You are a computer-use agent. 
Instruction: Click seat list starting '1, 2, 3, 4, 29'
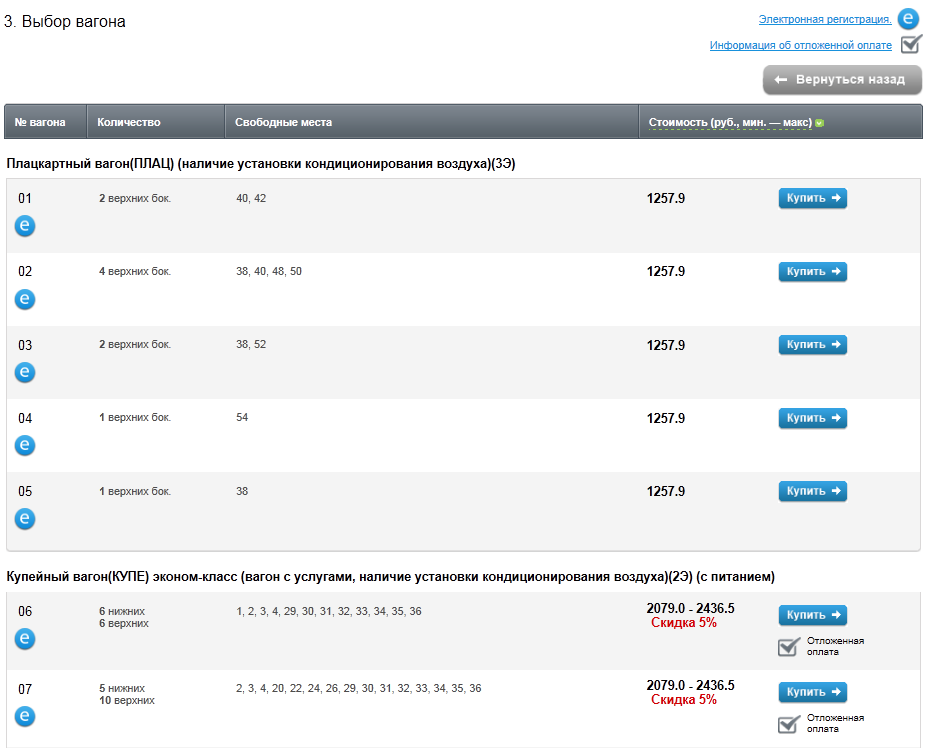point(329,612)
